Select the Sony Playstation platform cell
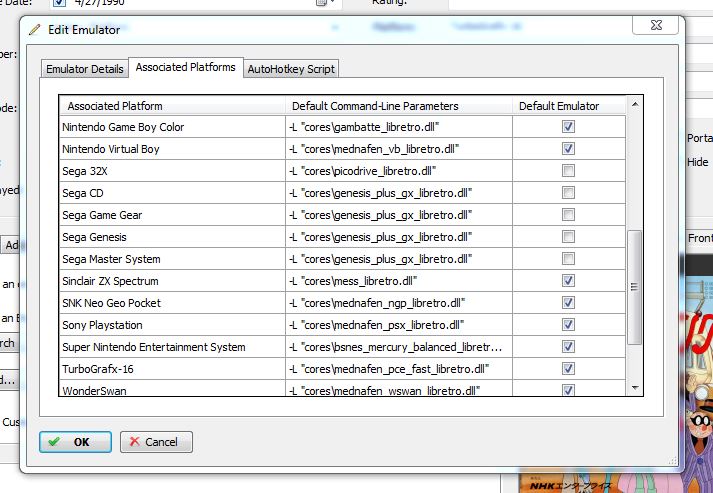The image size is (713, 493). [x=172, y=325]
